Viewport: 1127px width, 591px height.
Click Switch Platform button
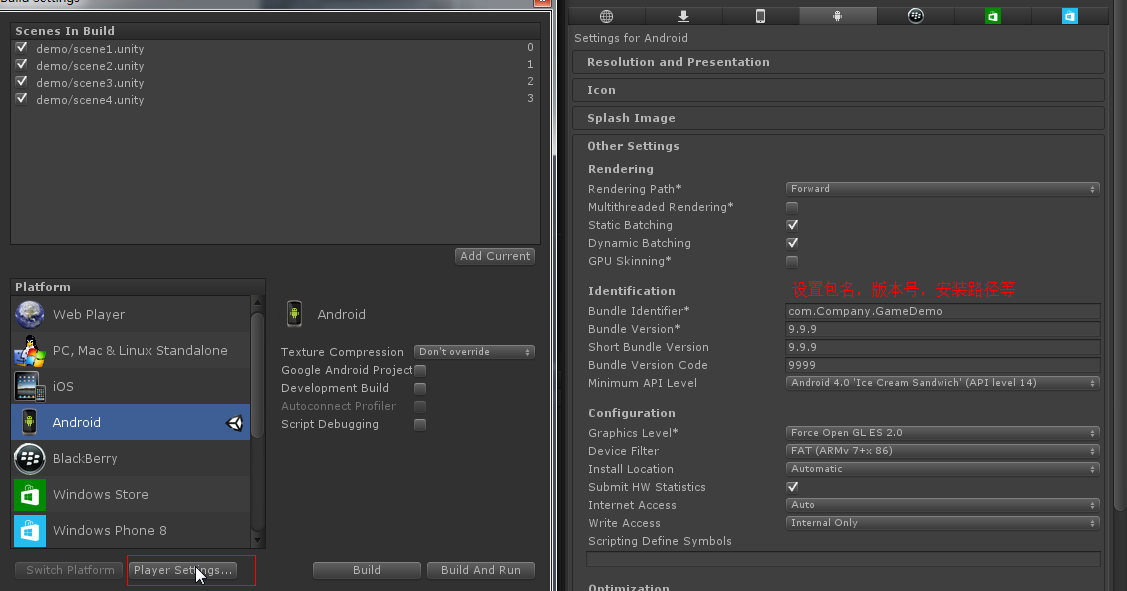(x=70, y=570)
